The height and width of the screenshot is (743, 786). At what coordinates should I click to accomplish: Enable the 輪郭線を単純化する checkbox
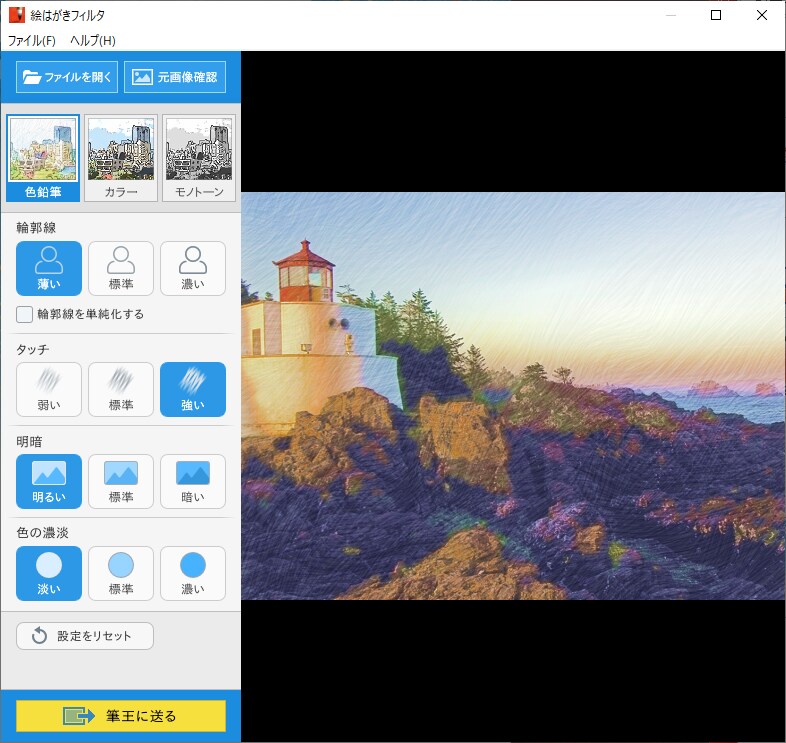pos(25,314)
